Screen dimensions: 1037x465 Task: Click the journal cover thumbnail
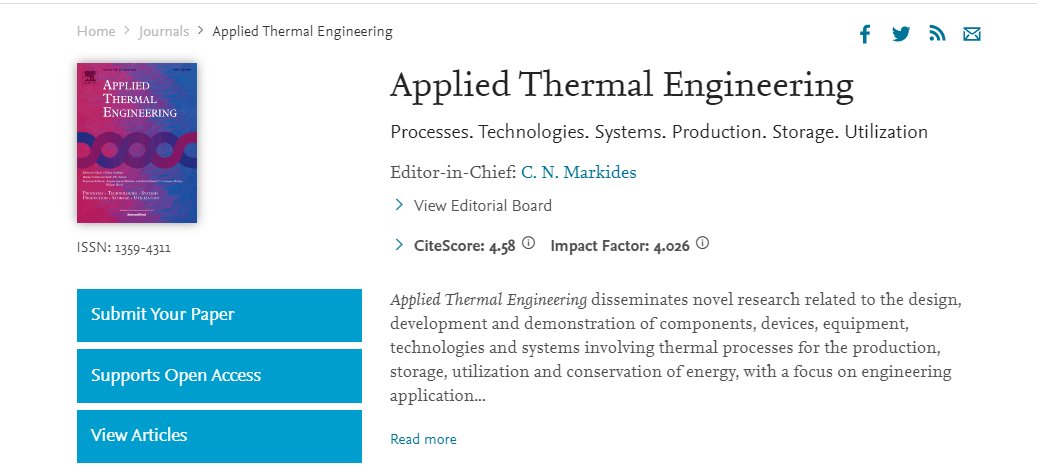point(137,143)
